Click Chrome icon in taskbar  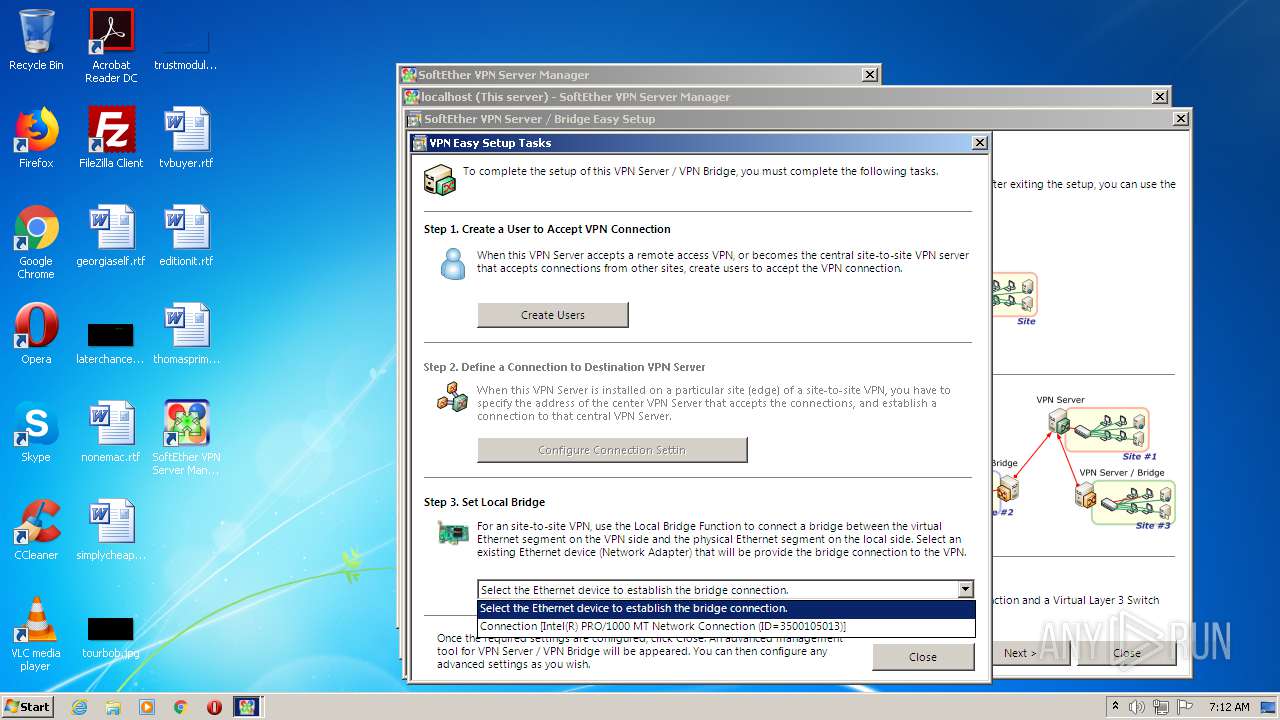(180, 707)
